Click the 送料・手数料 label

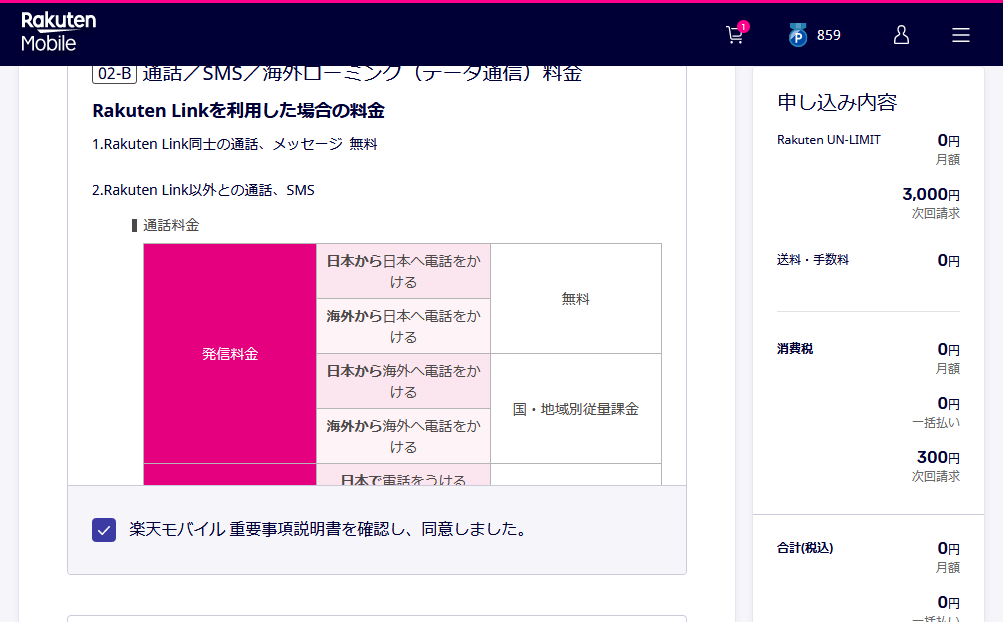(812, 260)
